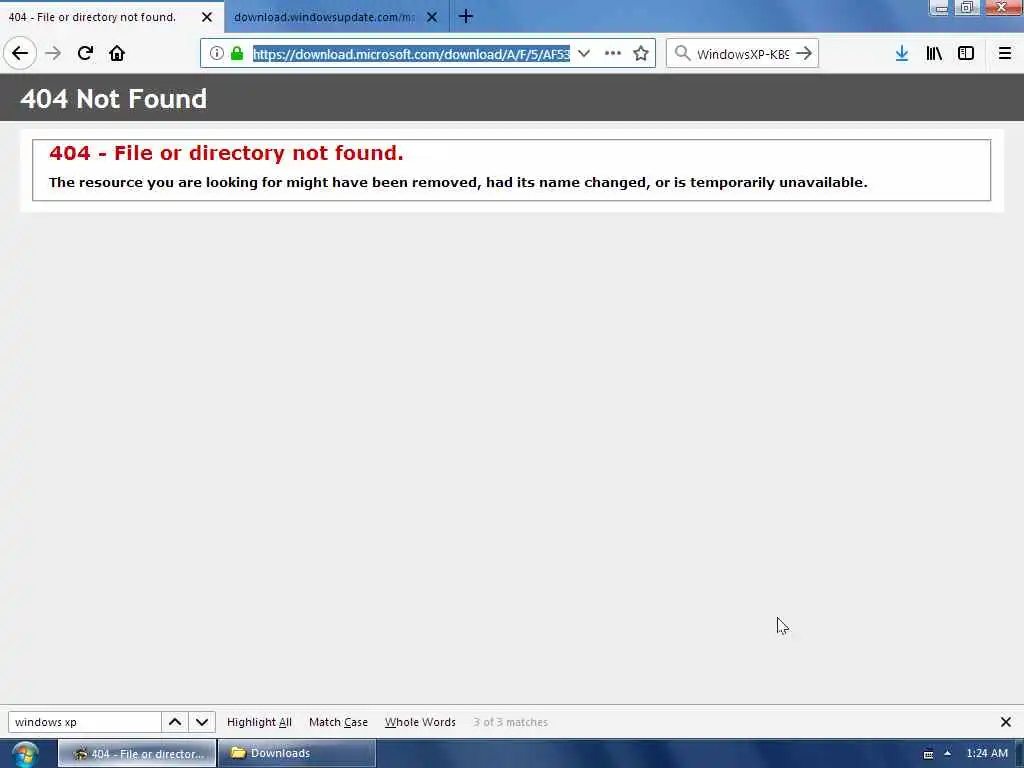Open a new tab with plus
This screenshot has height=768, width=1024.
(466, 16)
